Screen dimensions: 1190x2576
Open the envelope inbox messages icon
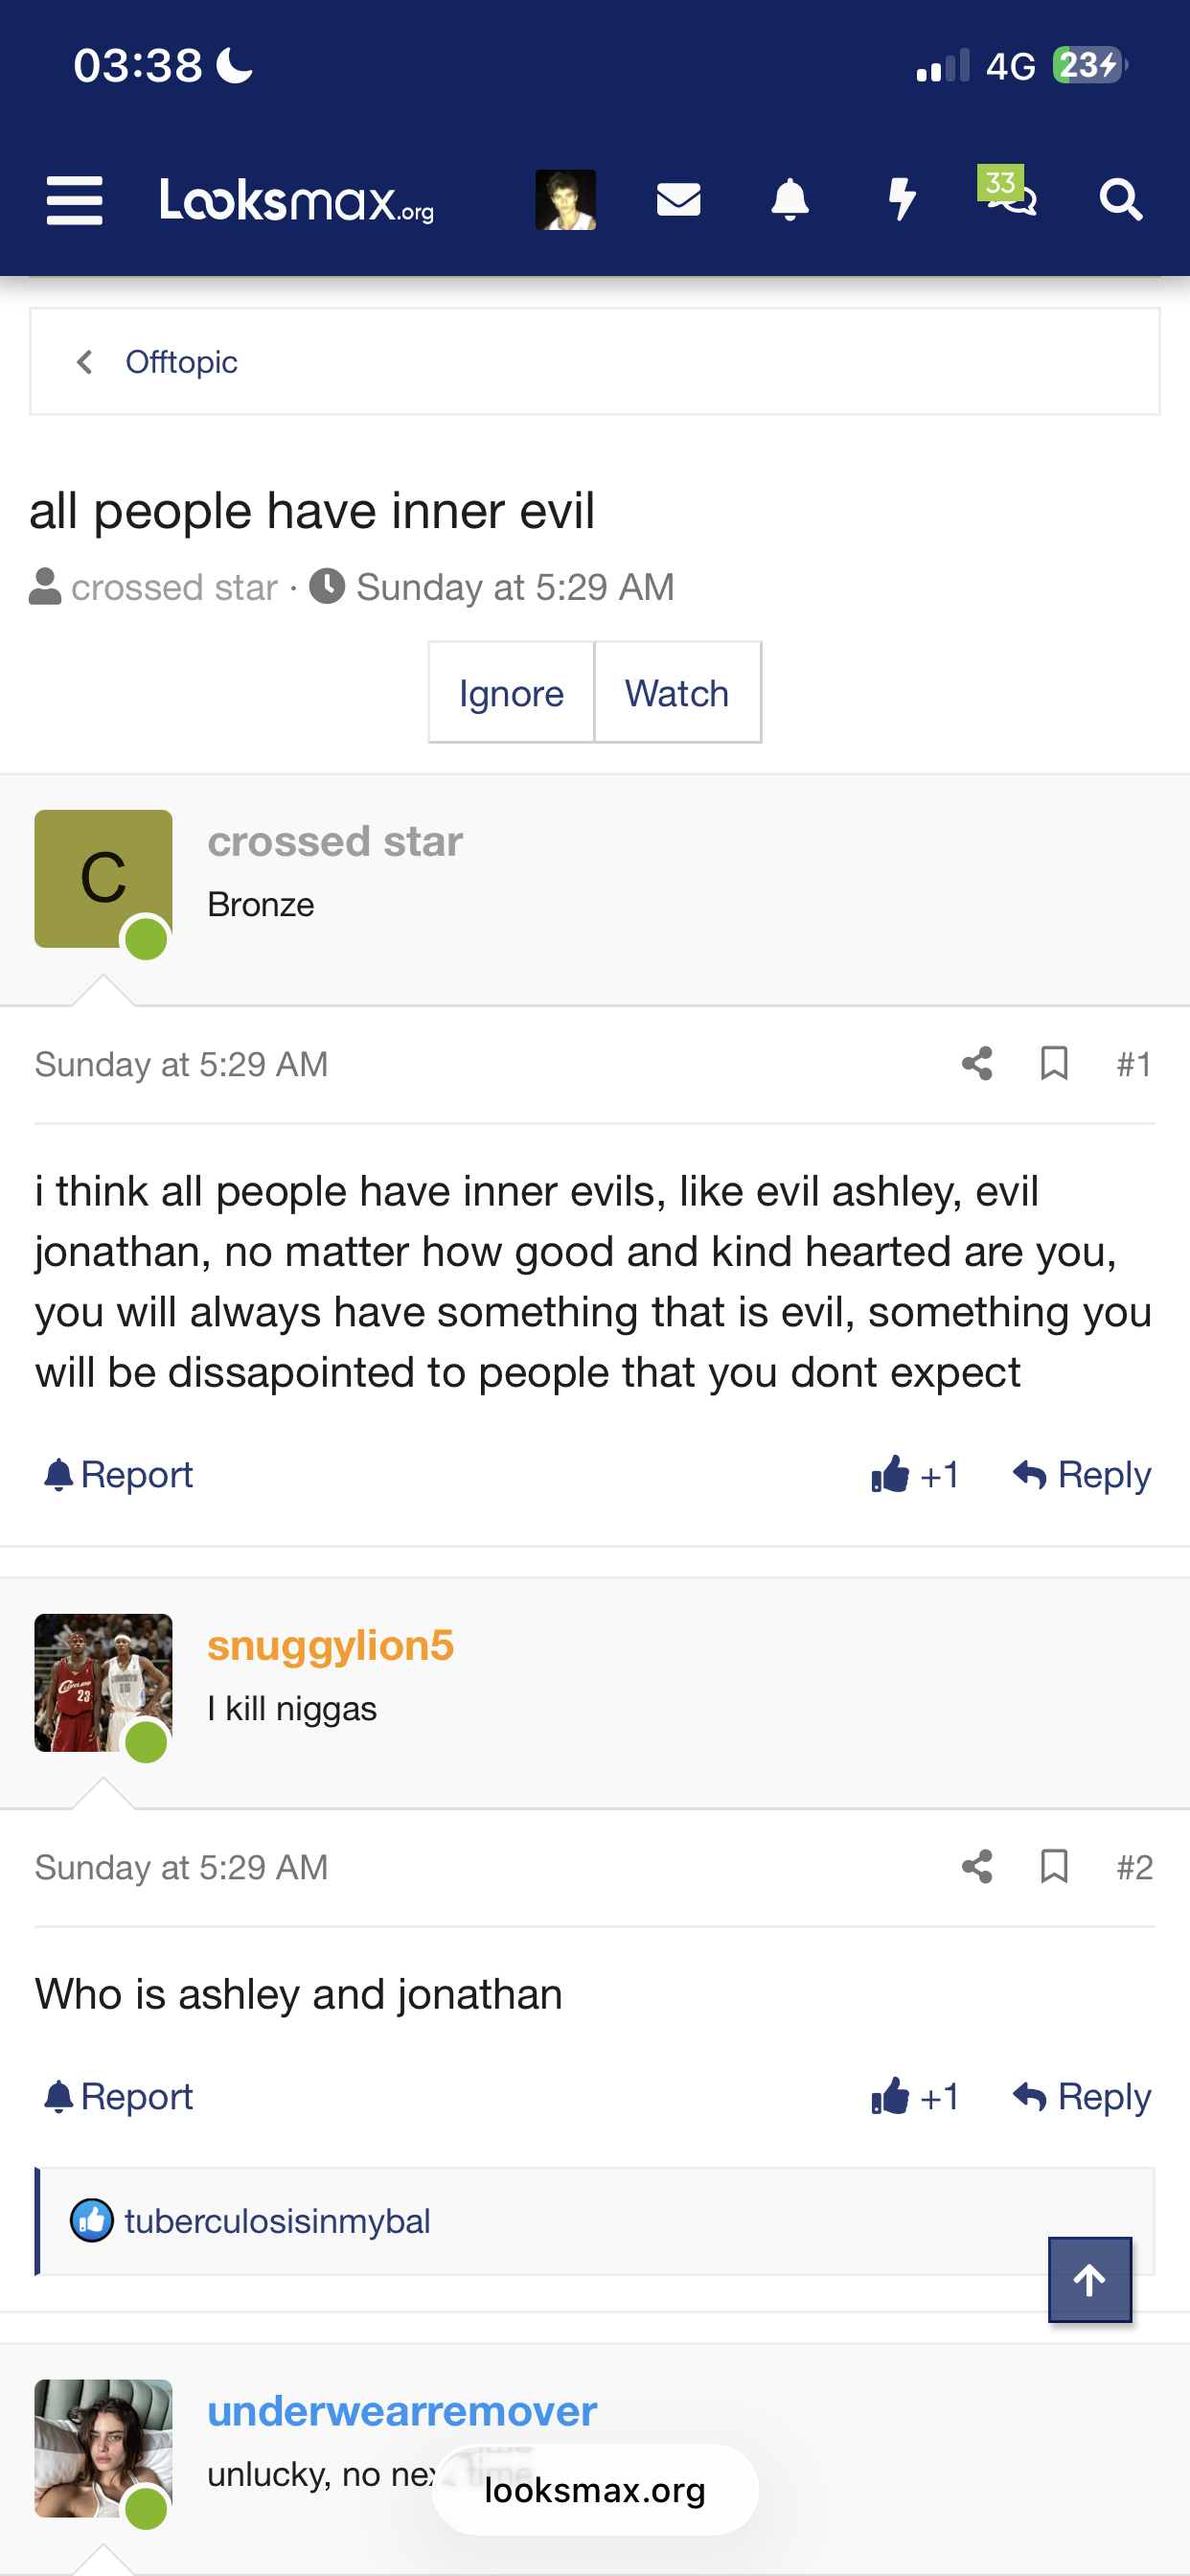[678, 200]
